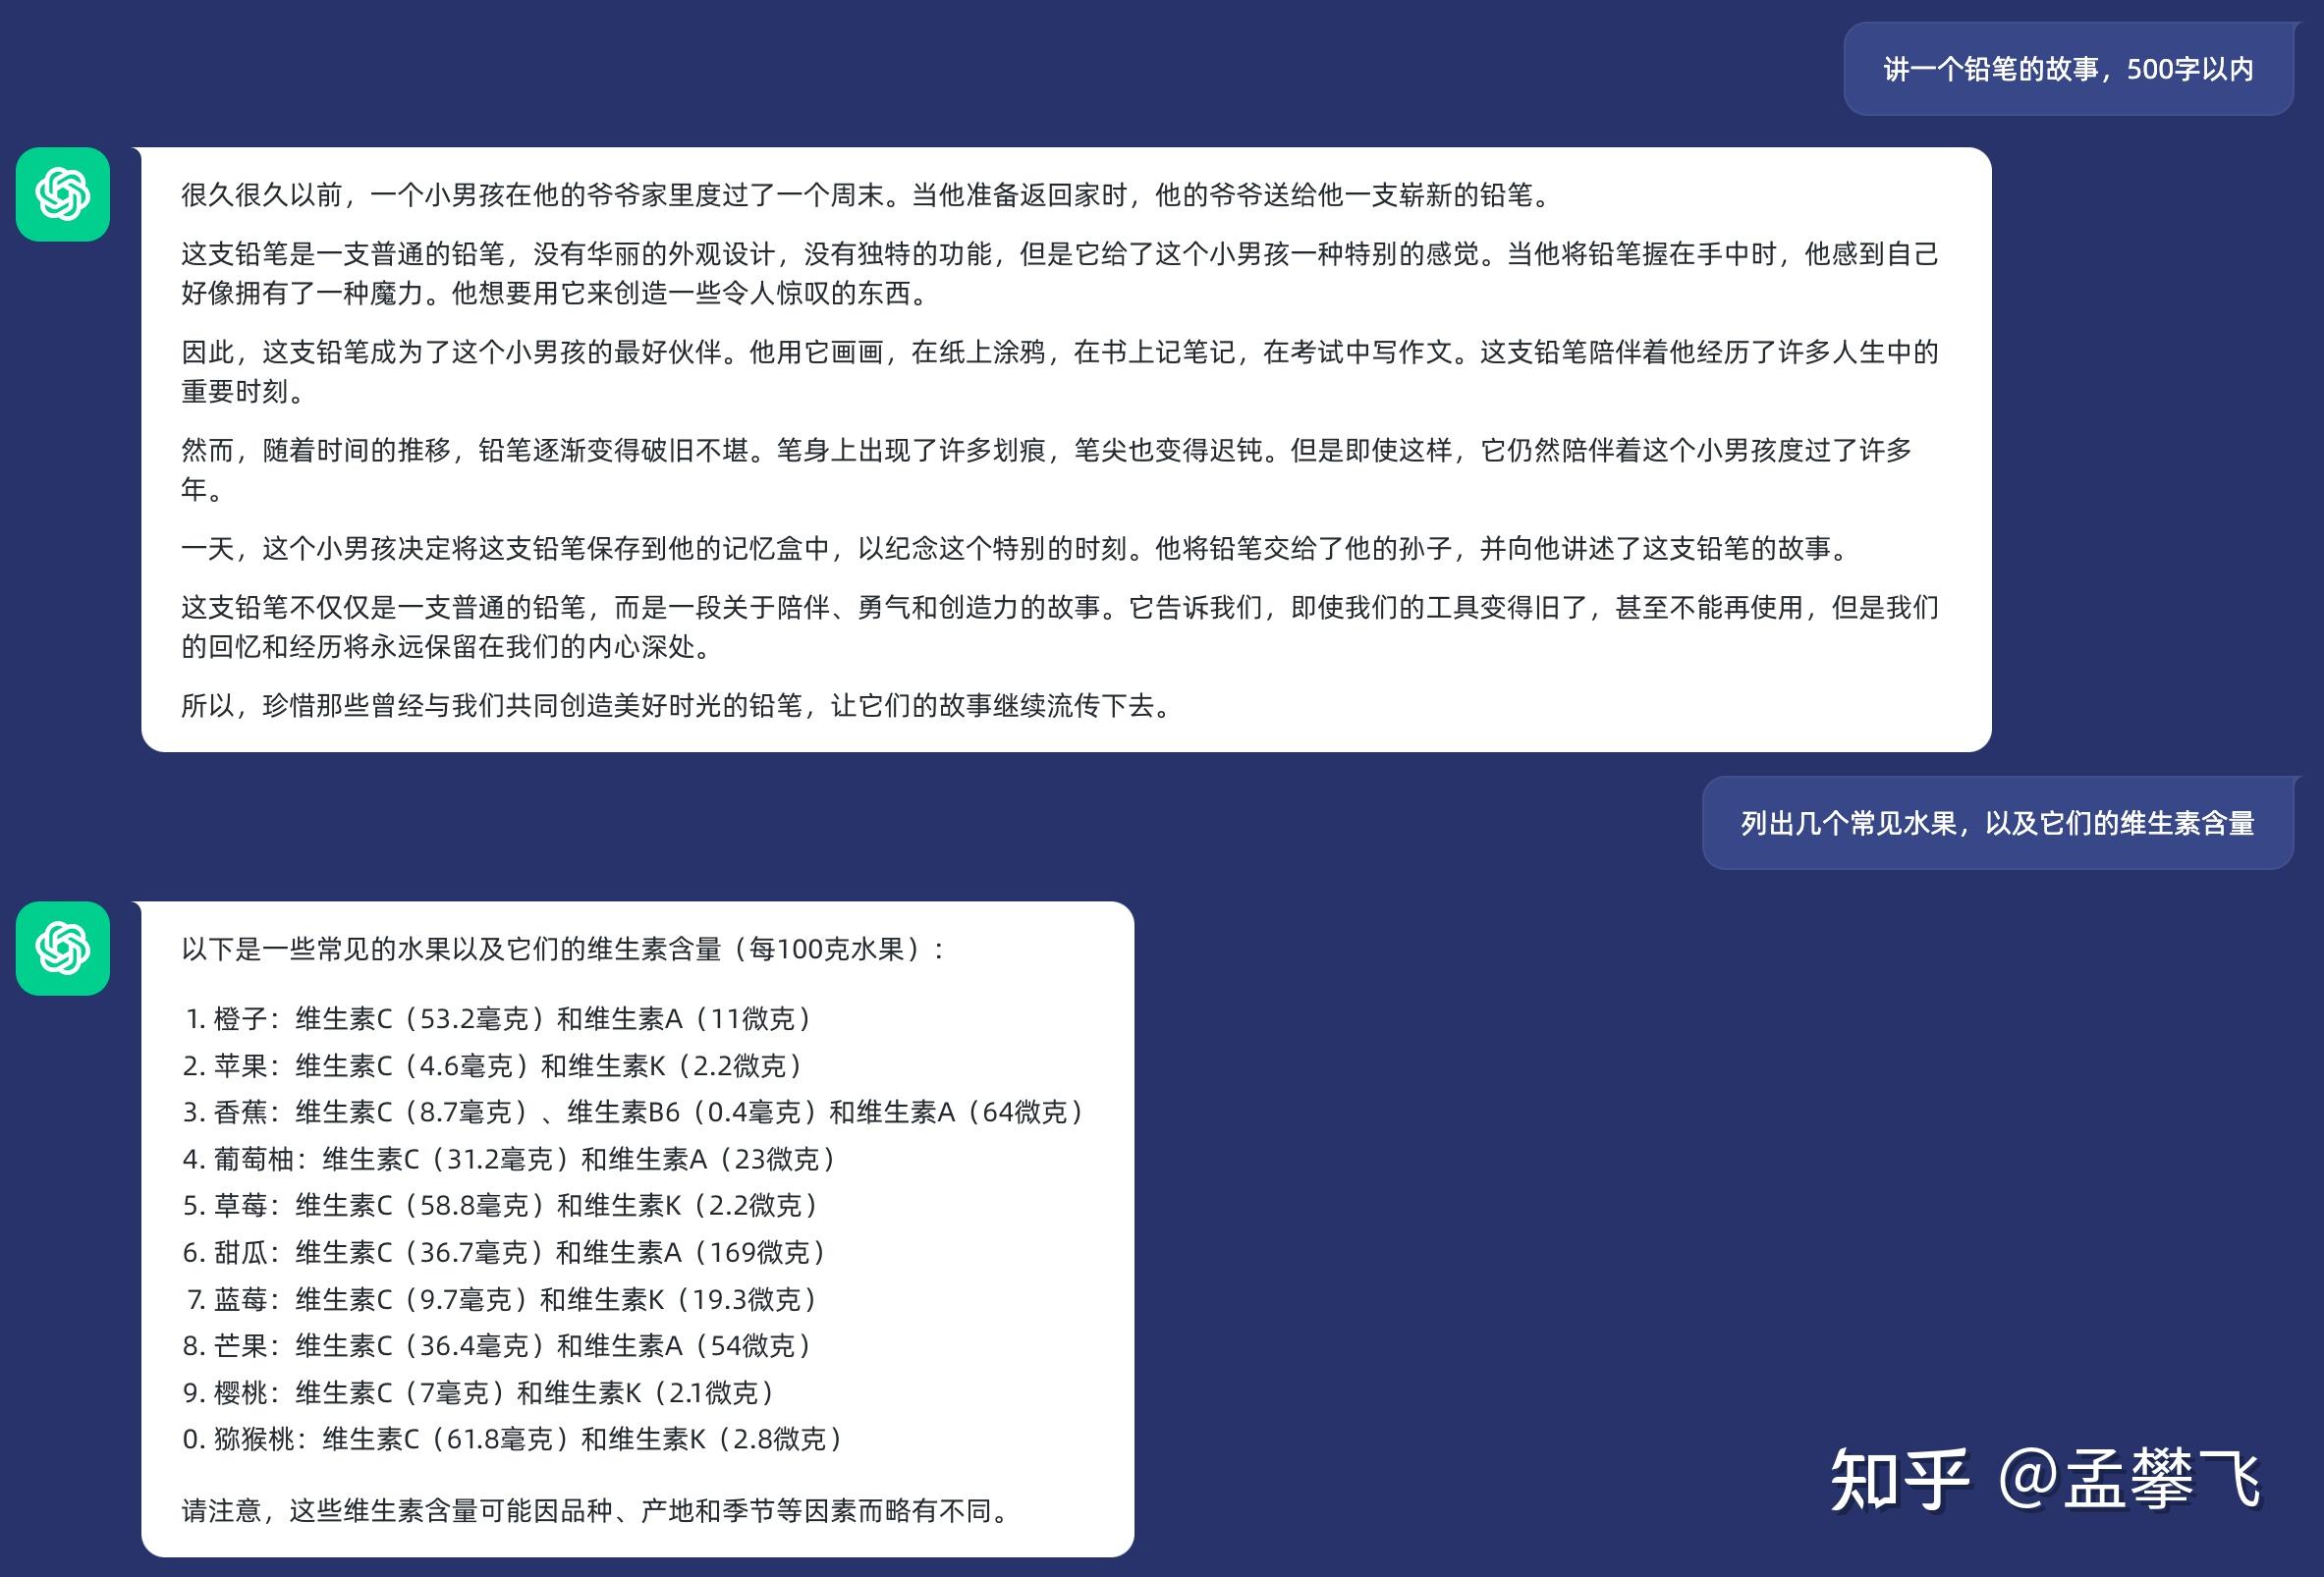Click the pencil story prompt bubble
2324x1577 pixels.
coord(2067,69)
